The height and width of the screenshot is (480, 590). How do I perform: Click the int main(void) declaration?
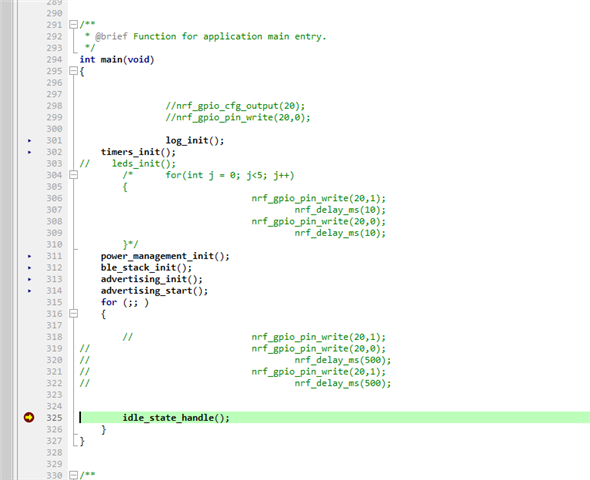tap(117, 59)
